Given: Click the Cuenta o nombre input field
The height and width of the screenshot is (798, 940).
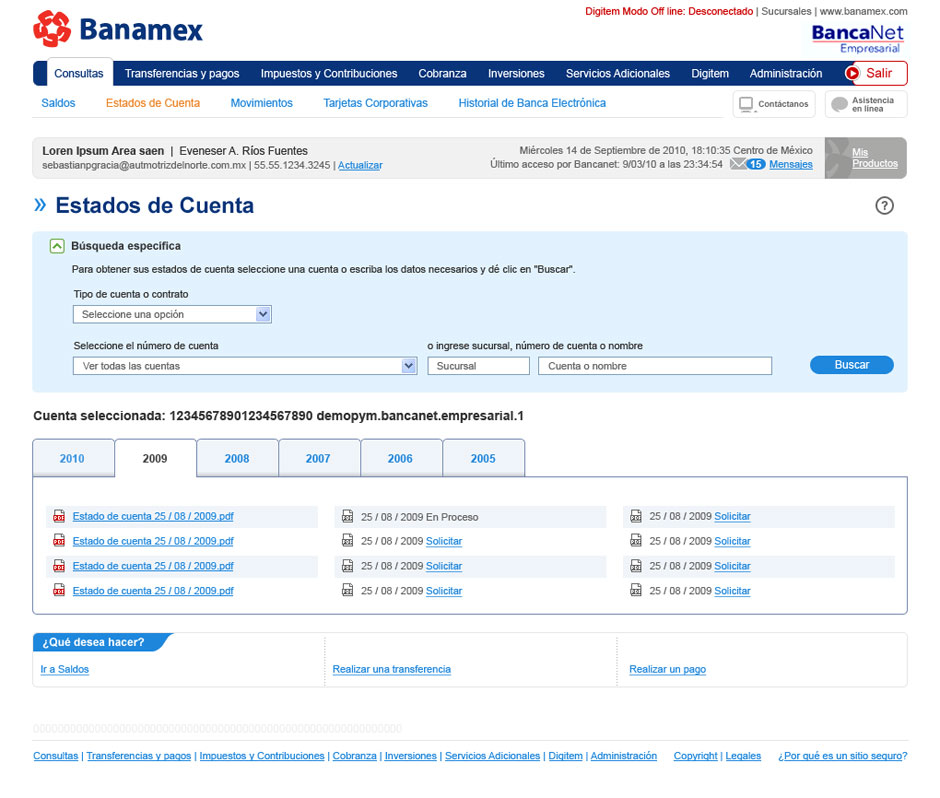Looking at the screenshot, I should (655, 366).
